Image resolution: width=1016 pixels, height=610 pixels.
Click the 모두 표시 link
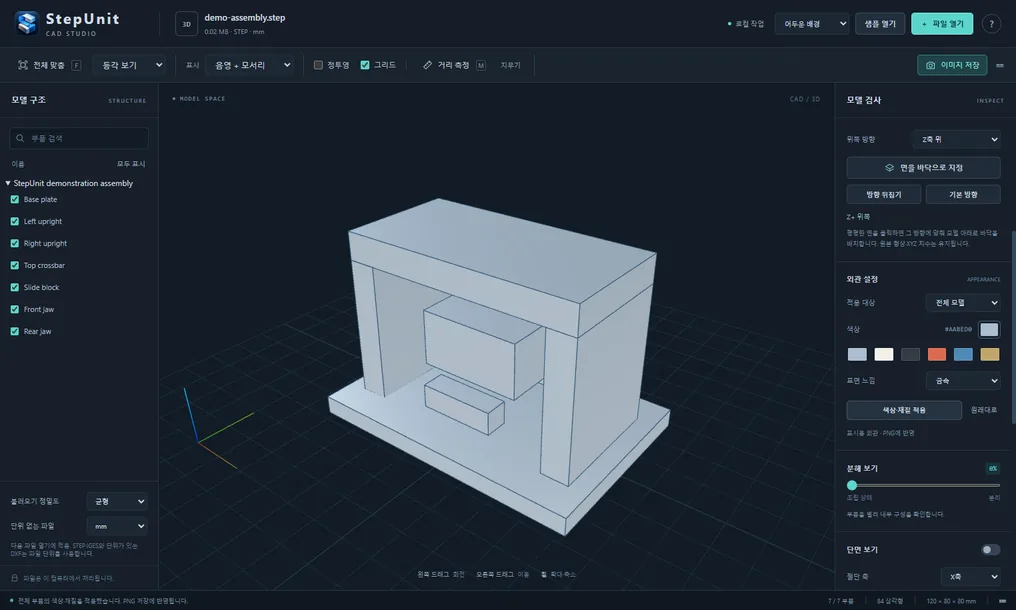click(x=131, y=164)
